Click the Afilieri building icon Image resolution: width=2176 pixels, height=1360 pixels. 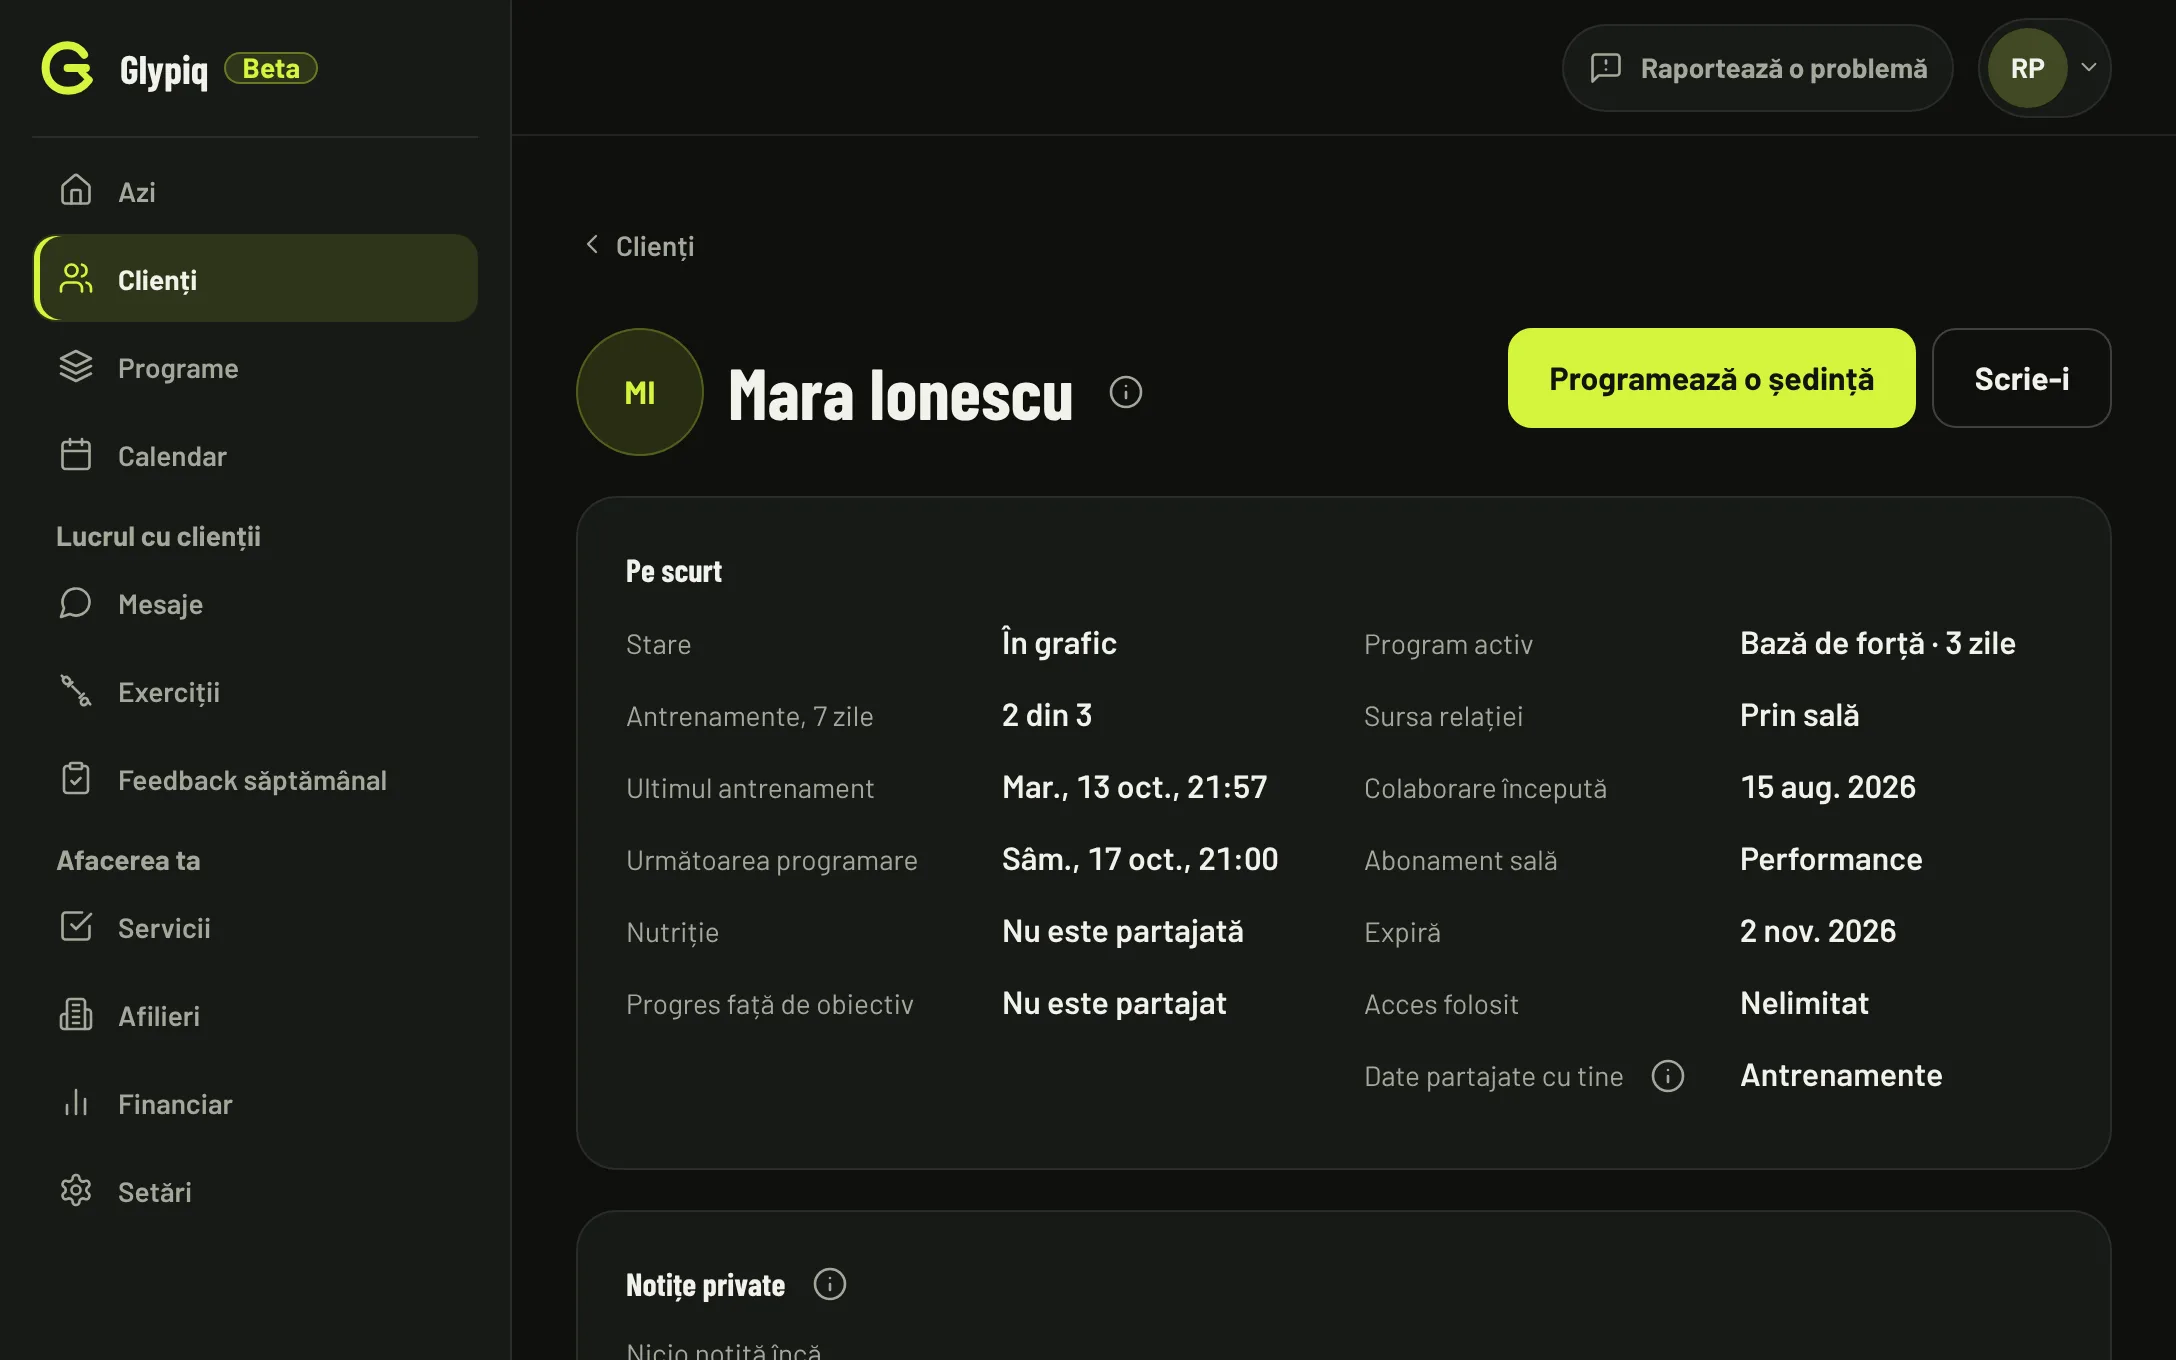[75, 1015]
